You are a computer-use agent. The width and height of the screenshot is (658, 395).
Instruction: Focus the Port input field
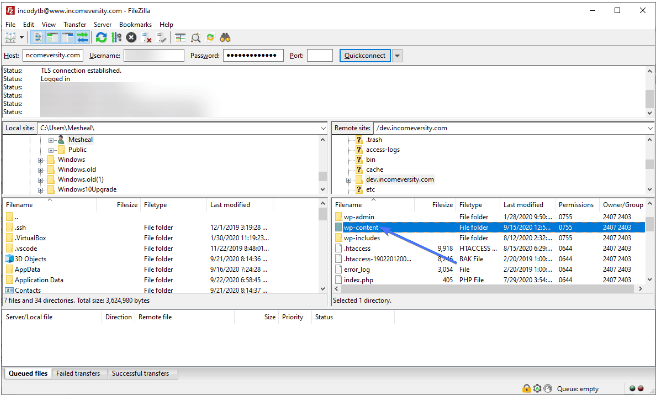coord(320,55)
